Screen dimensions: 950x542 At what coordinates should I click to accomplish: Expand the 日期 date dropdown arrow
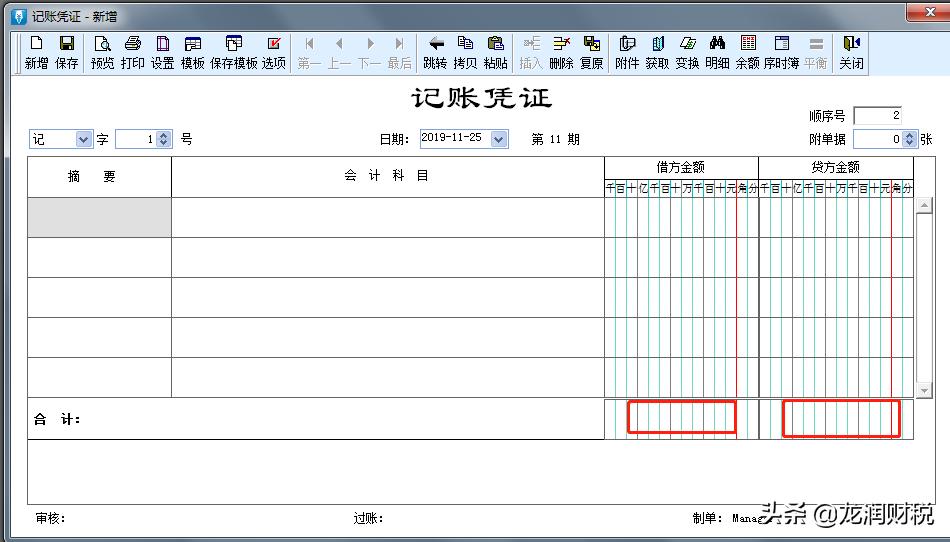coord(499,139)
